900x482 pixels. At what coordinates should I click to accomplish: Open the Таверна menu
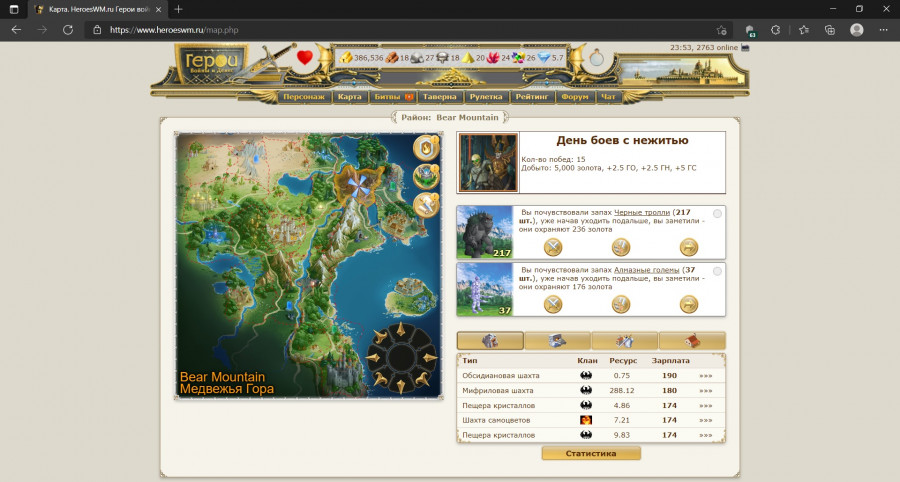440,97
